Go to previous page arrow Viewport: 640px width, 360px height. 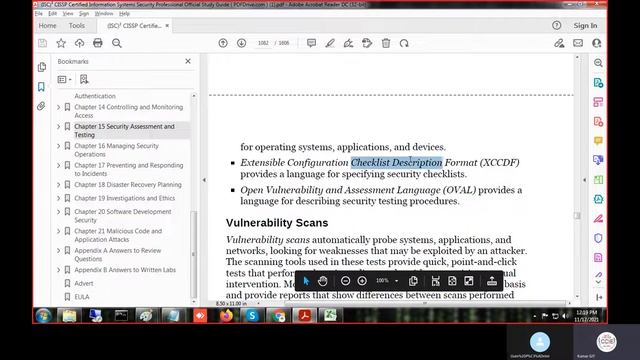point(223,43)
